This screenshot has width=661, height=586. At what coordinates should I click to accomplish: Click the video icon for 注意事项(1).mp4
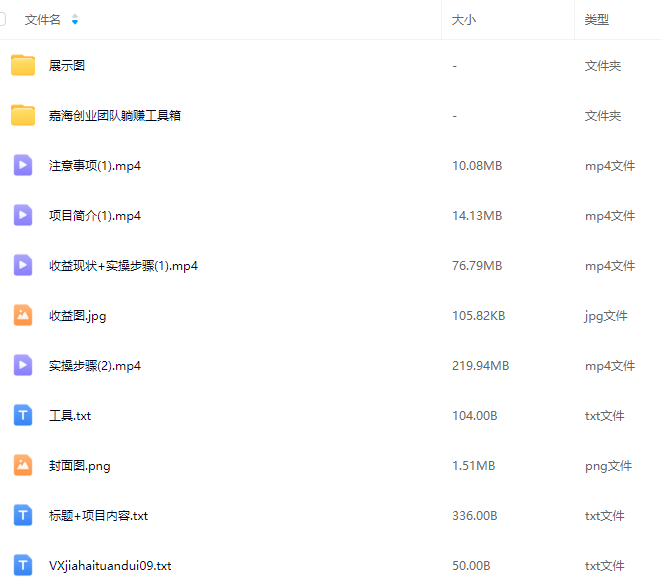23,166
